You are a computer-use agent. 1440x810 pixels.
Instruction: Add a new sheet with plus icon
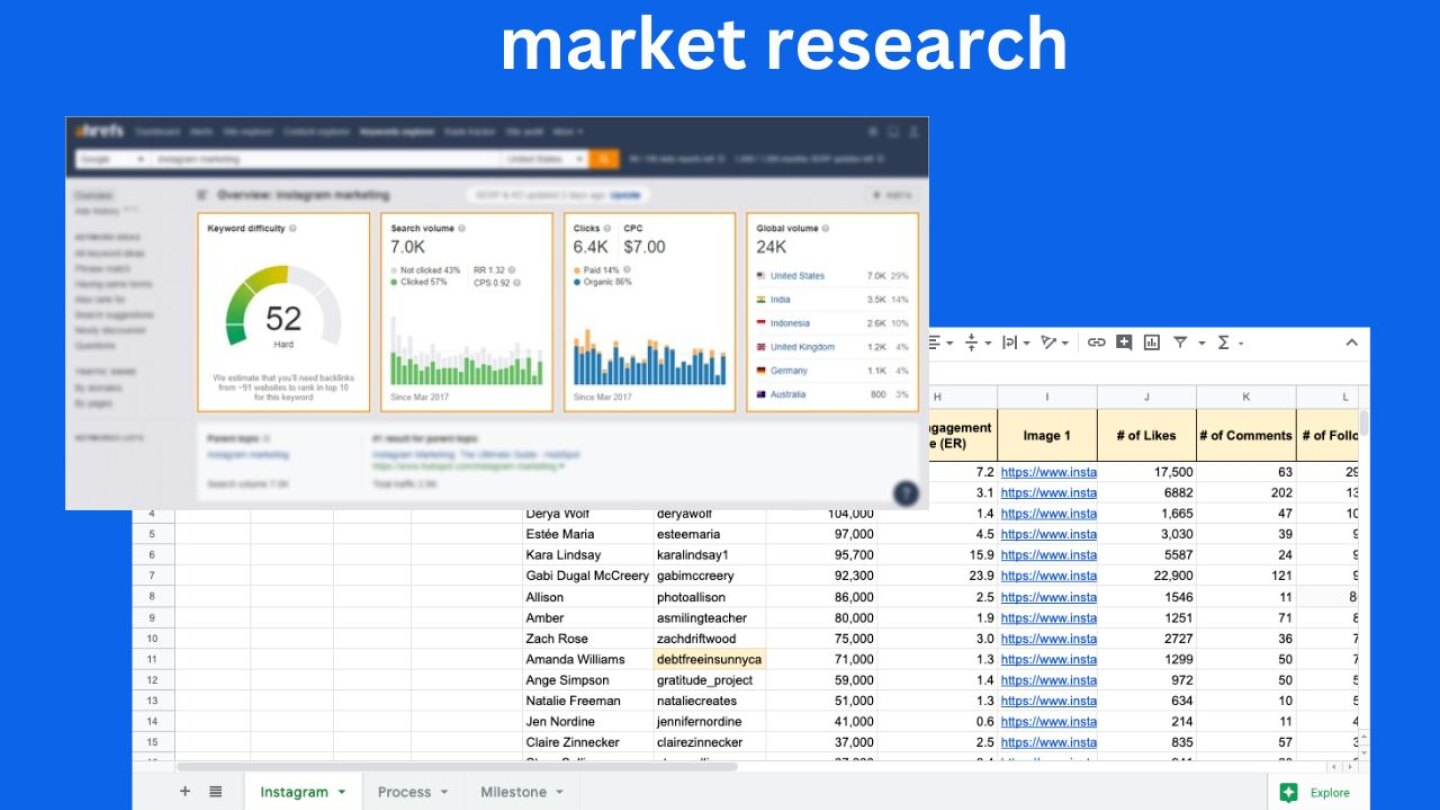tap(185, 791)
